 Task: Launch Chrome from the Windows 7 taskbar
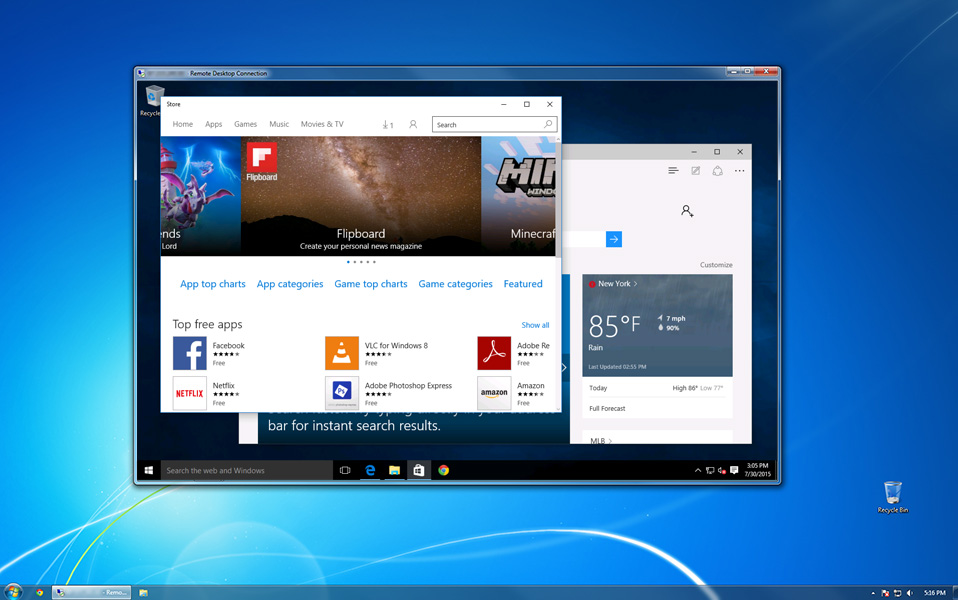[x=39, y=593]
